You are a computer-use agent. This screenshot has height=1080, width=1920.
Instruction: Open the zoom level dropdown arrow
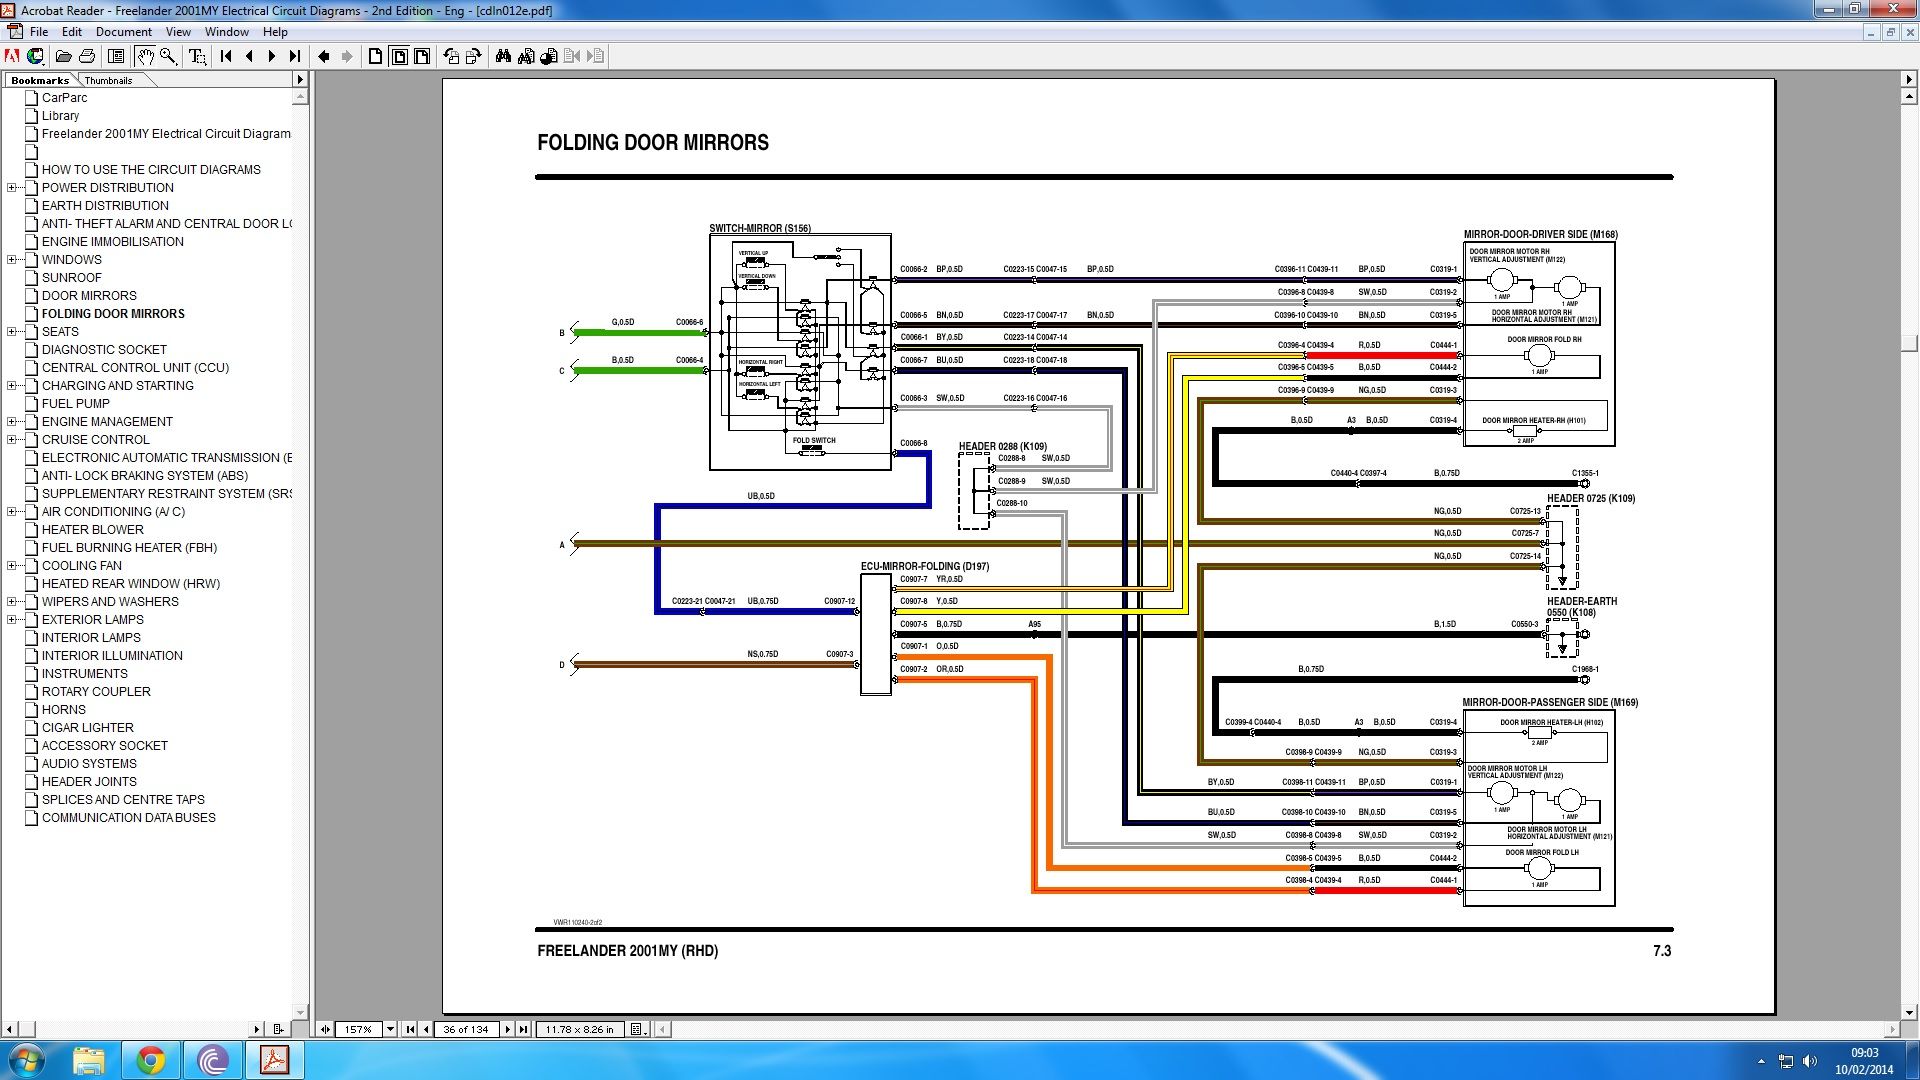click(x=390, y=1029)
